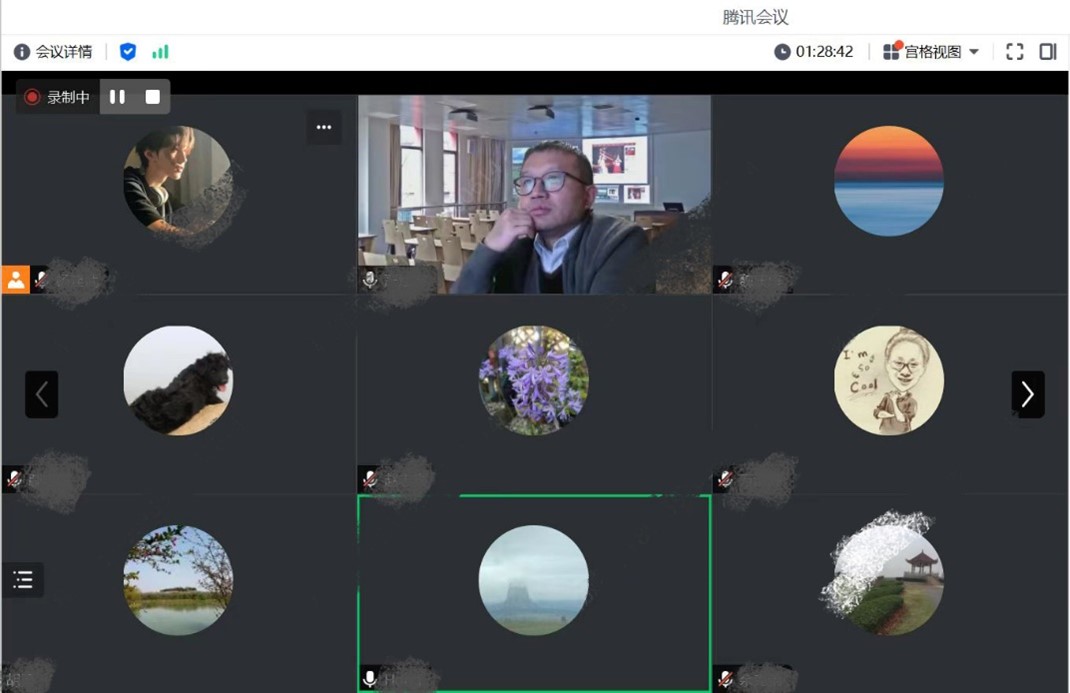Pause the recording
1070x693 pixels.
point(117,97)
